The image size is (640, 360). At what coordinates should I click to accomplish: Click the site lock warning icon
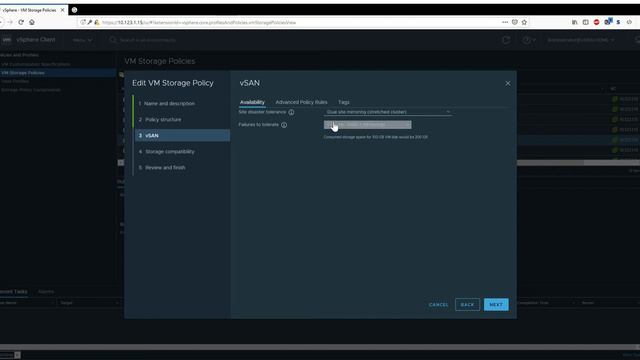coord(97,22)
